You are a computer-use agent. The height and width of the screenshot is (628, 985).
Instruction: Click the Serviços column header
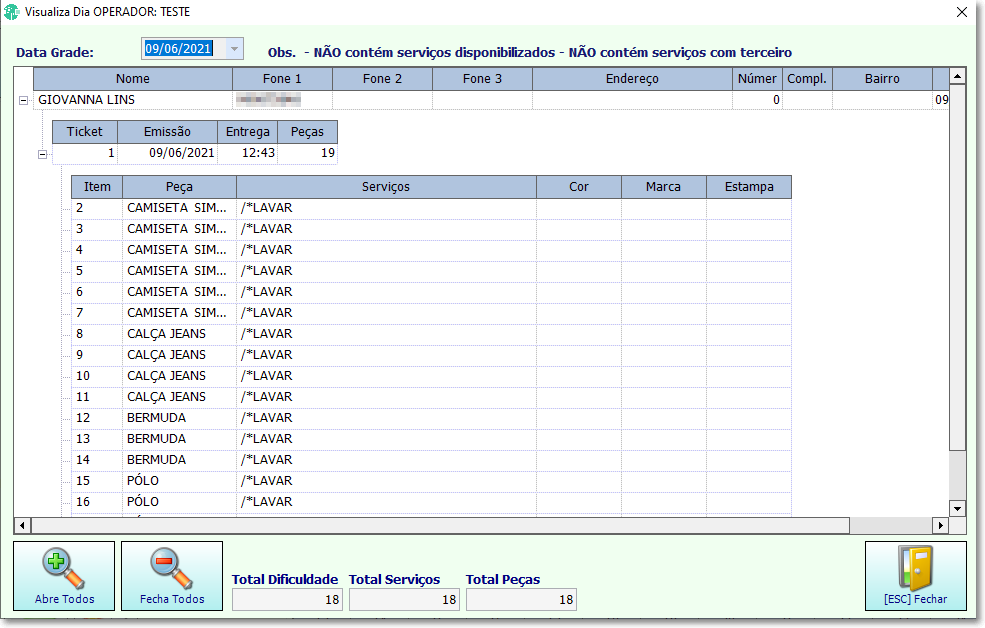click(x=386, y=187)
